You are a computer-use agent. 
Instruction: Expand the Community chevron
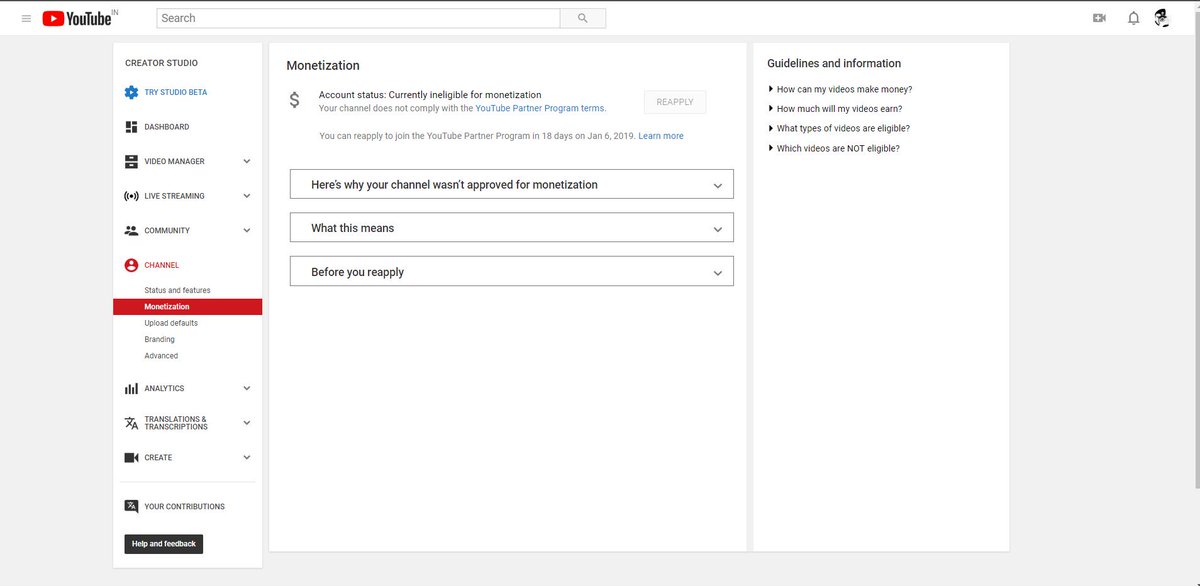pos(247,230)
